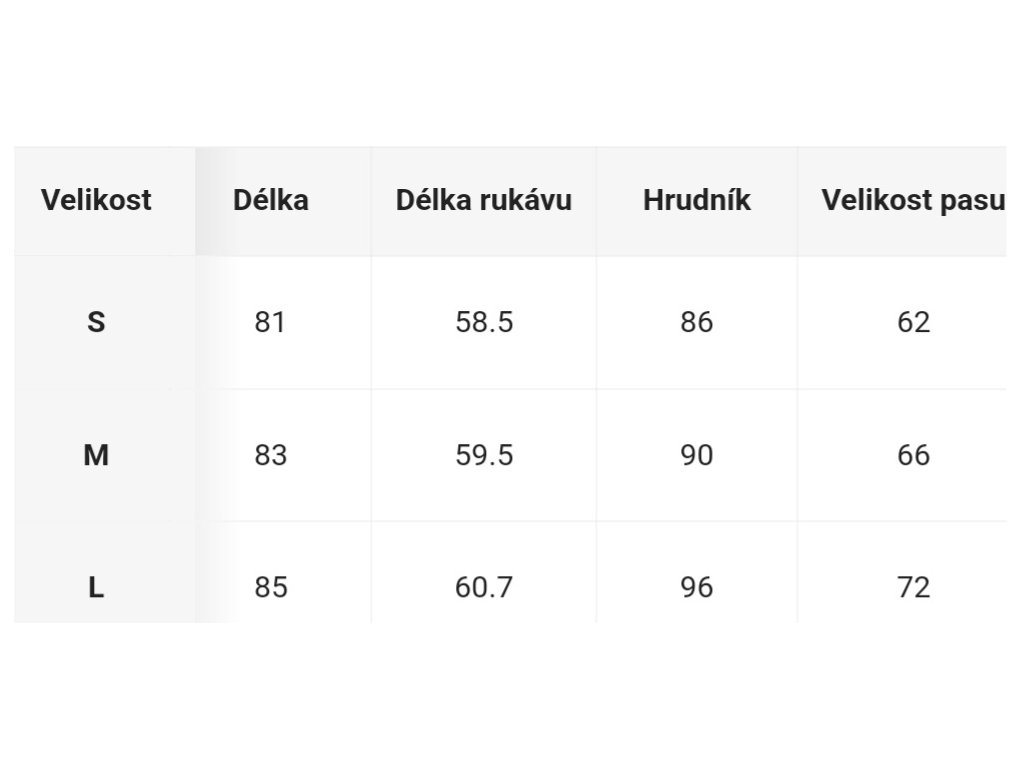Image resolution: width=1024 pixels, height=768 pixels.
Task: Select size M row label
Action: (96, 455)
